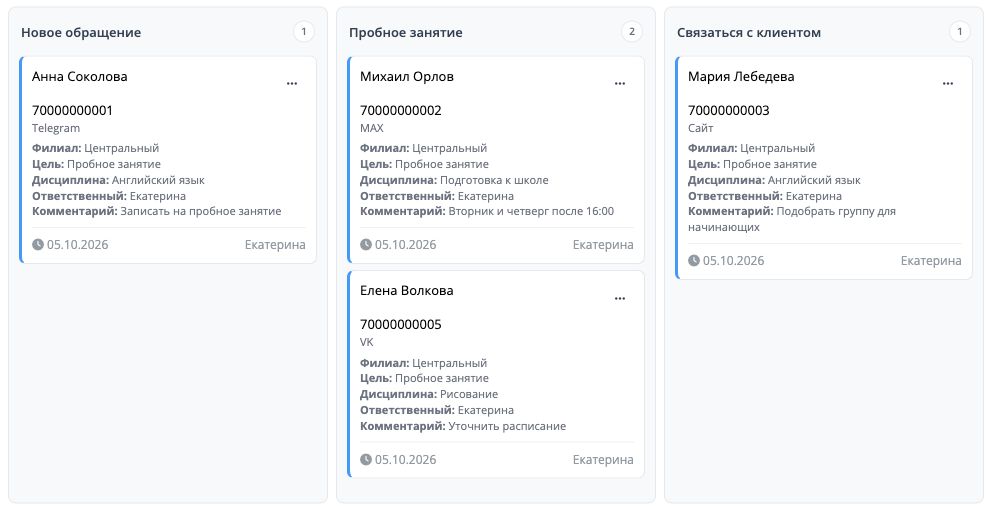Click date 05.10.2026 on Михаил Орлов card
990x510 pixels.
pyautogui.click(x=405, y=245)
